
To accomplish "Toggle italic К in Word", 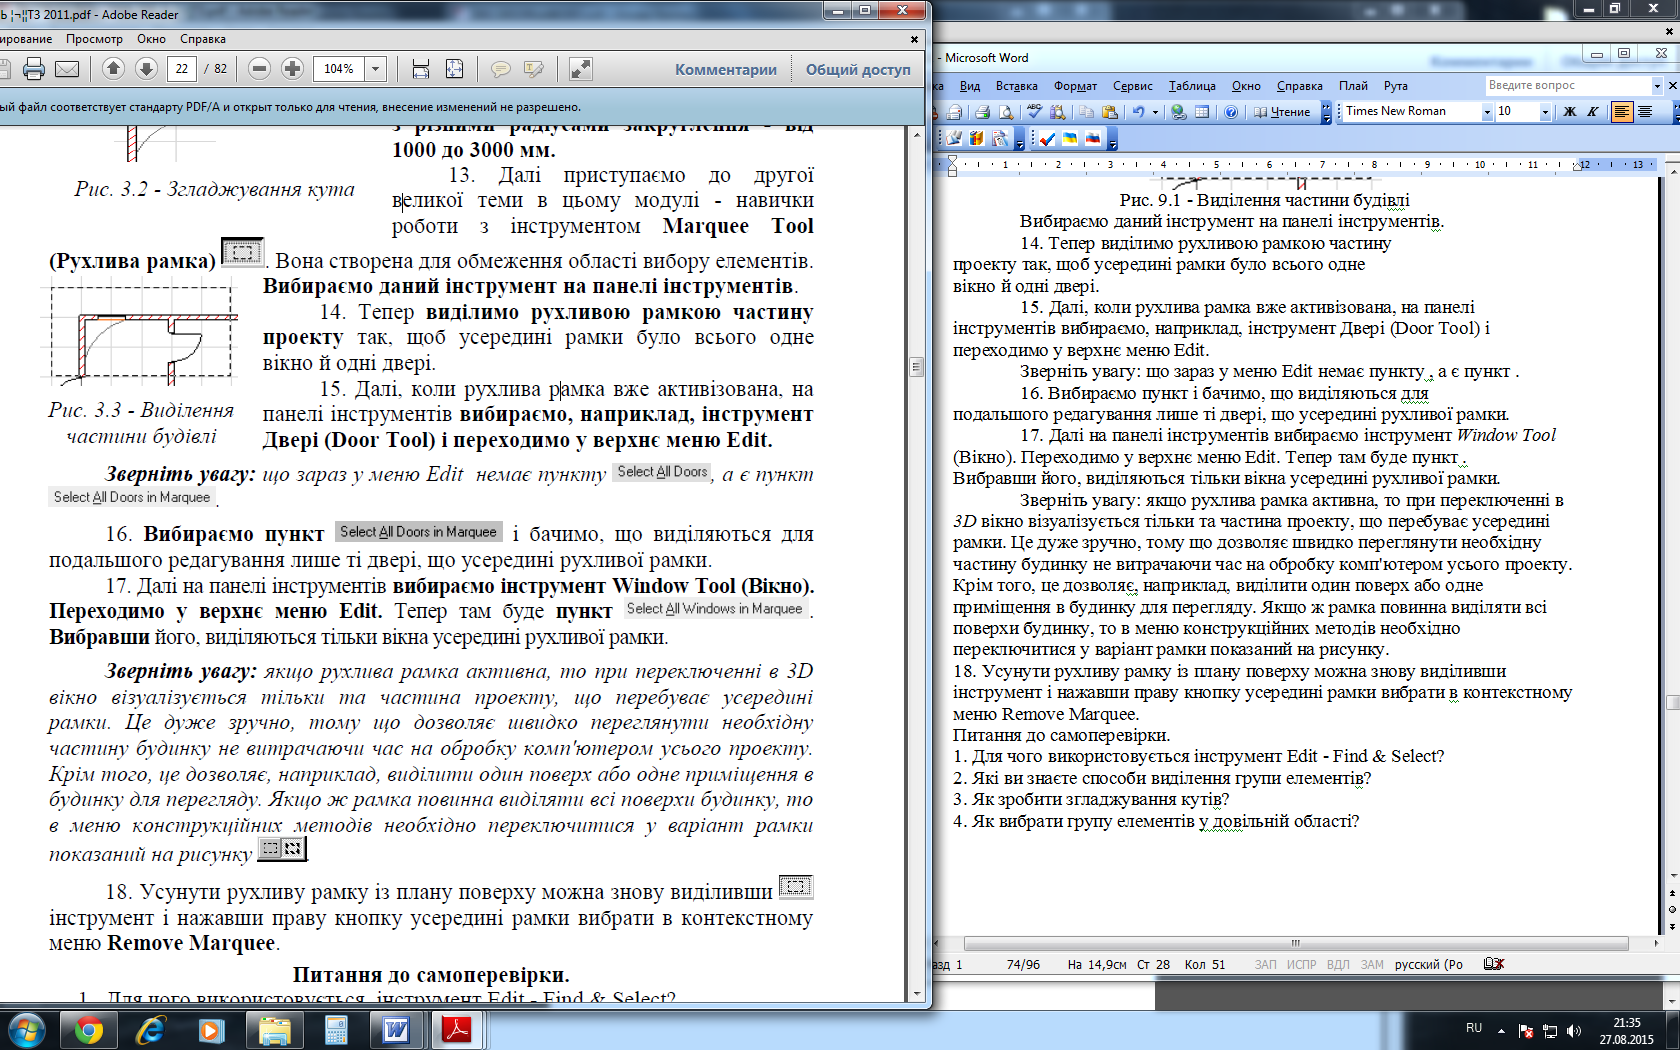I will 1592,111.
